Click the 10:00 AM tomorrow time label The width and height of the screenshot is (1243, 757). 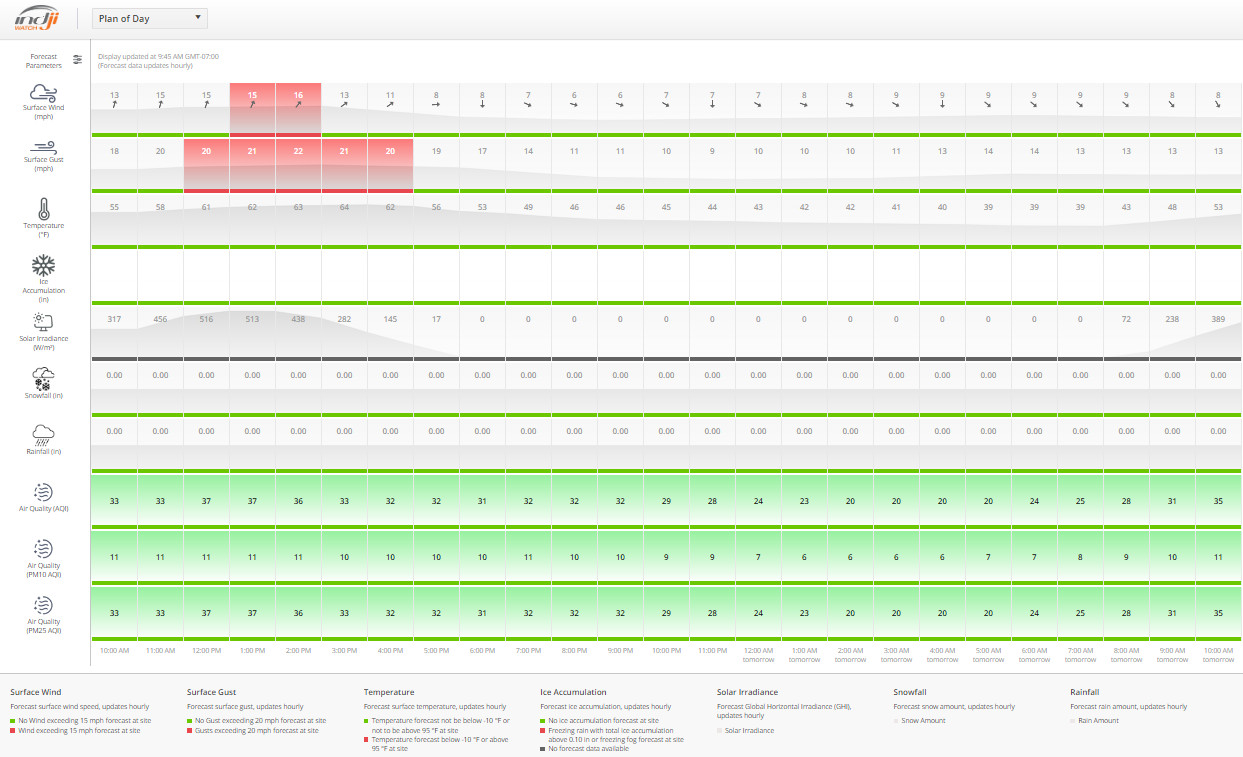[1218, 654]
